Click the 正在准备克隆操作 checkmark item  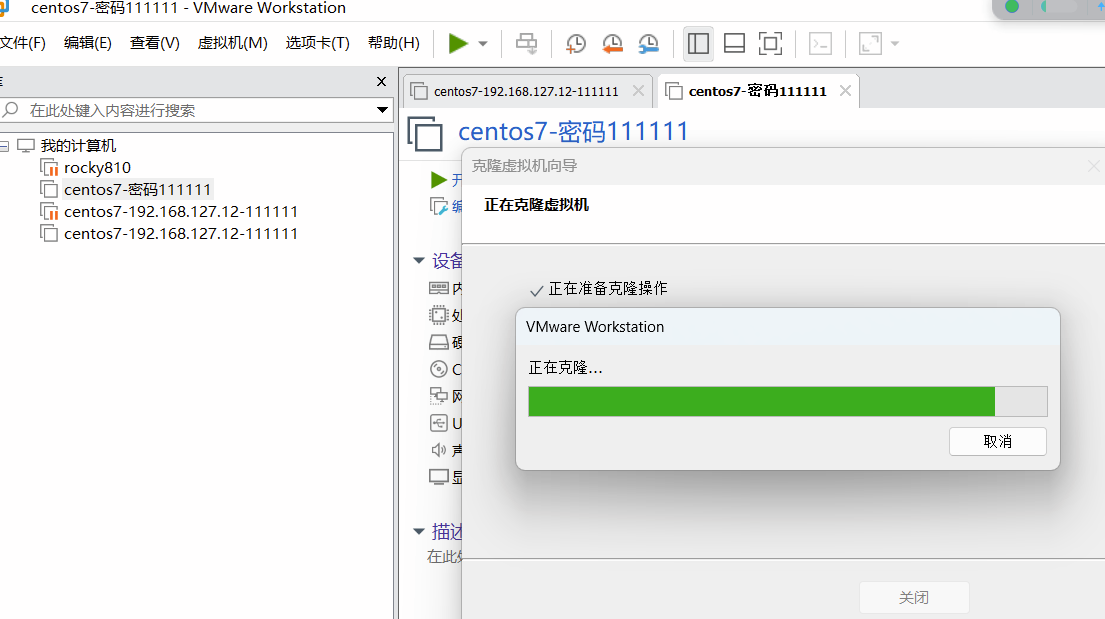coord(598,288)
